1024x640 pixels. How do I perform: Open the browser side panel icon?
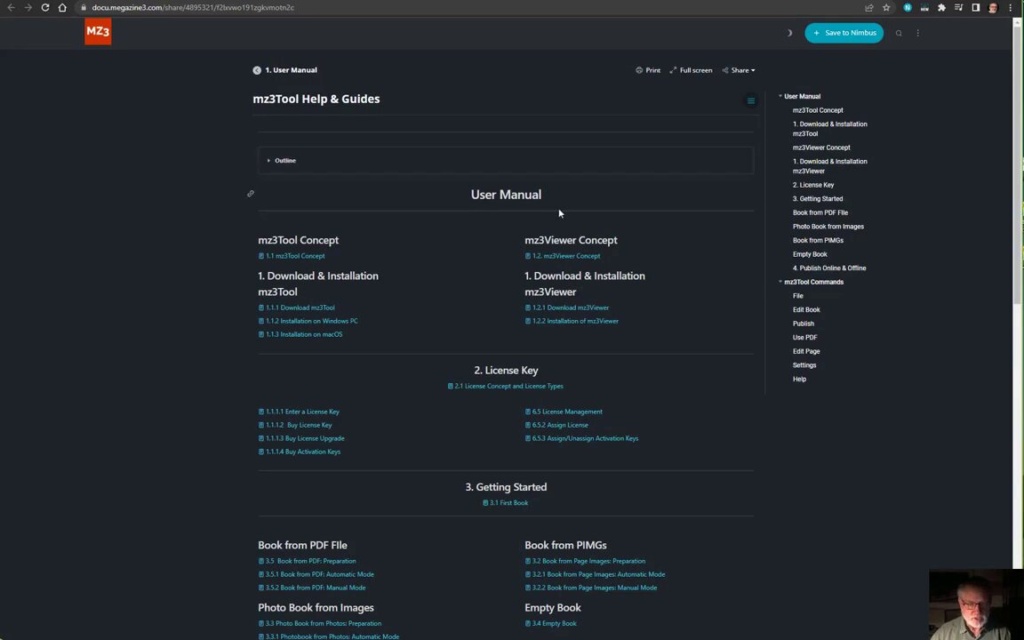coord(976,8)
